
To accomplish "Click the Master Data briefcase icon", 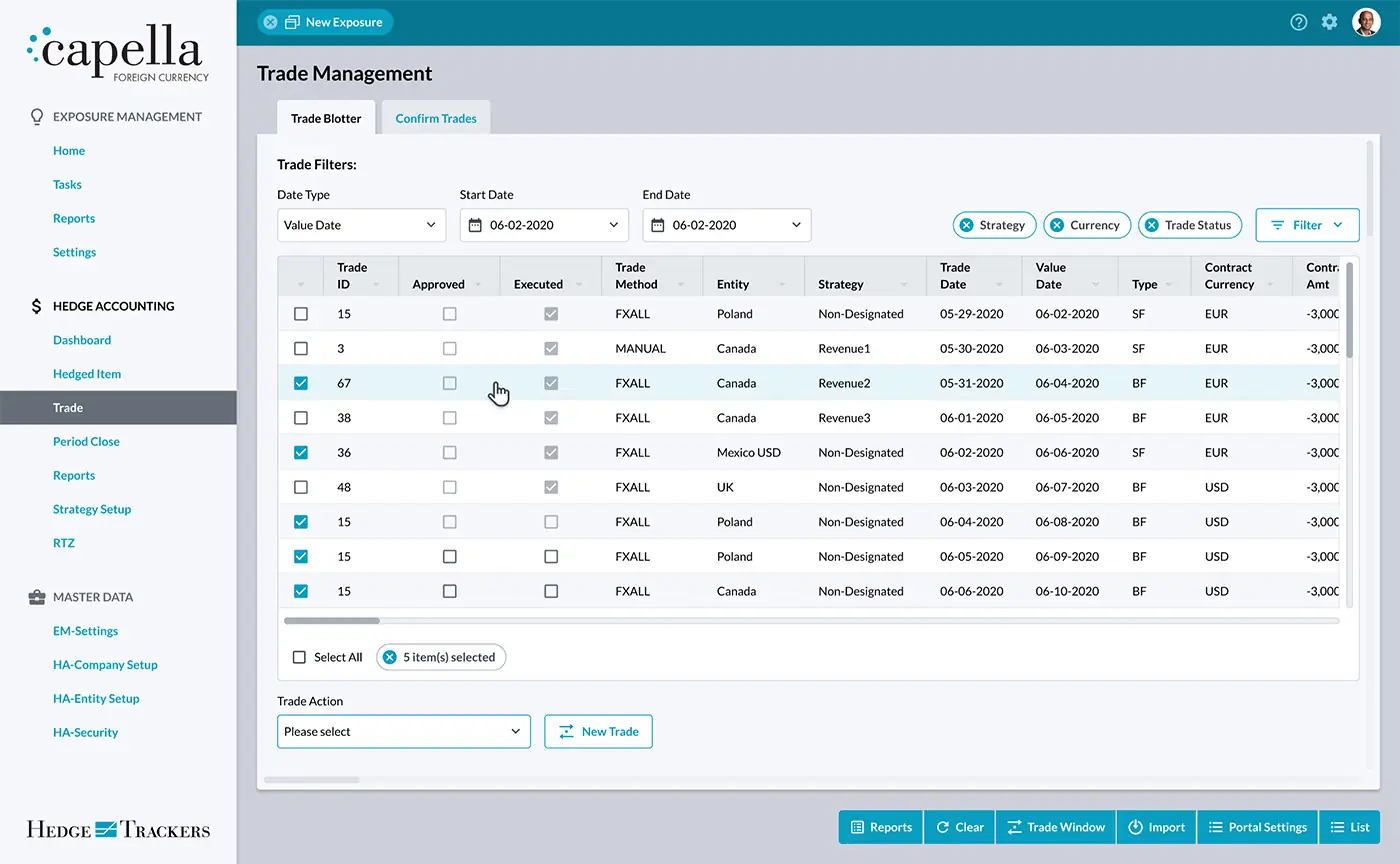I will [37, 597].
